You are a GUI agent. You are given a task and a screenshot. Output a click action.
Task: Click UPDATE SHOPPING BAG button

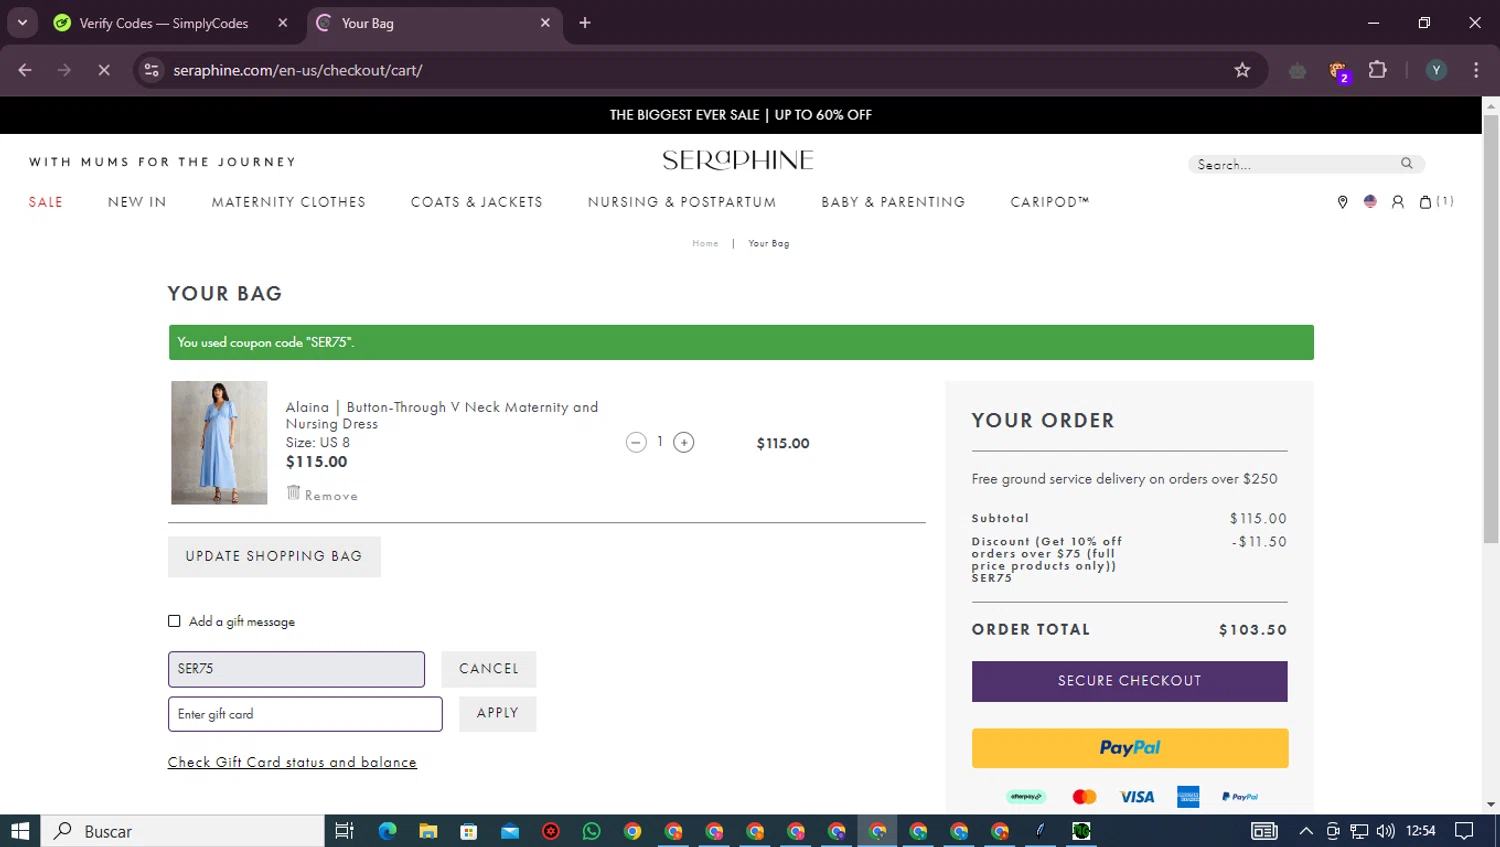tap(274, 556)
